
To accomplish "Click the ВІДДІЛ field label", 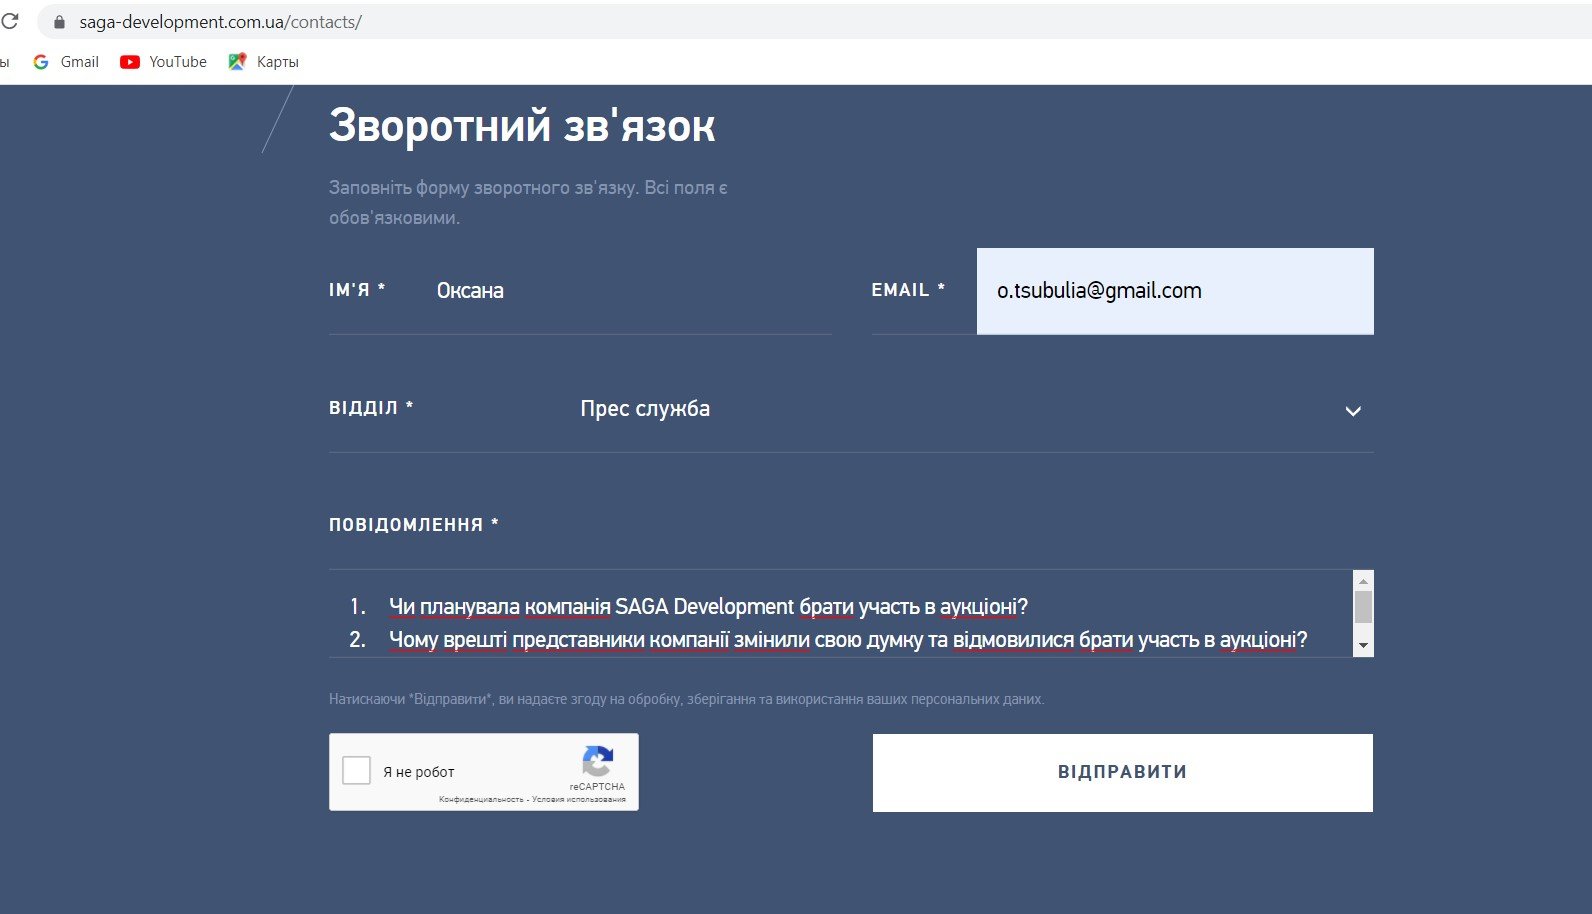I will [x=371, y=408].
